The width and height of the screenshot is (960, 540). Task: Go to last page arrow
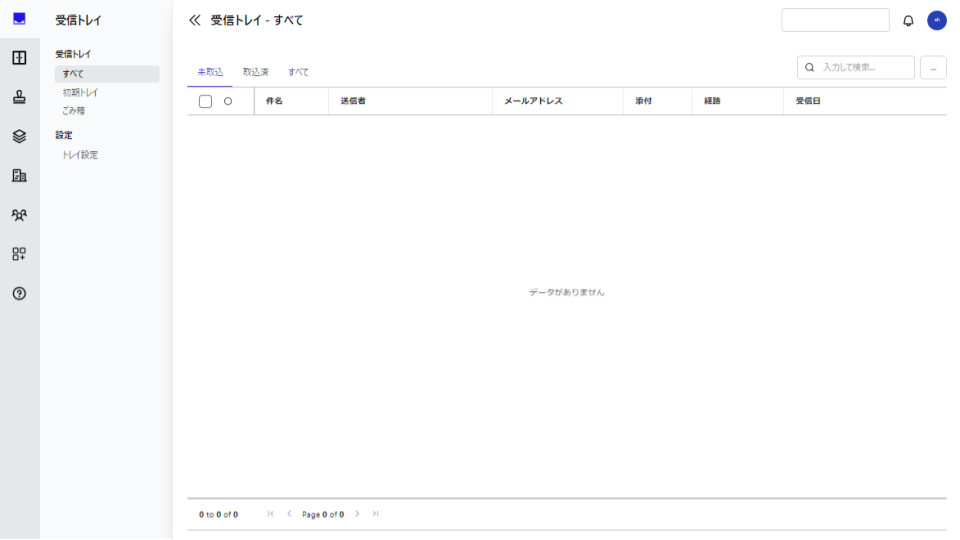coord(375,514)
